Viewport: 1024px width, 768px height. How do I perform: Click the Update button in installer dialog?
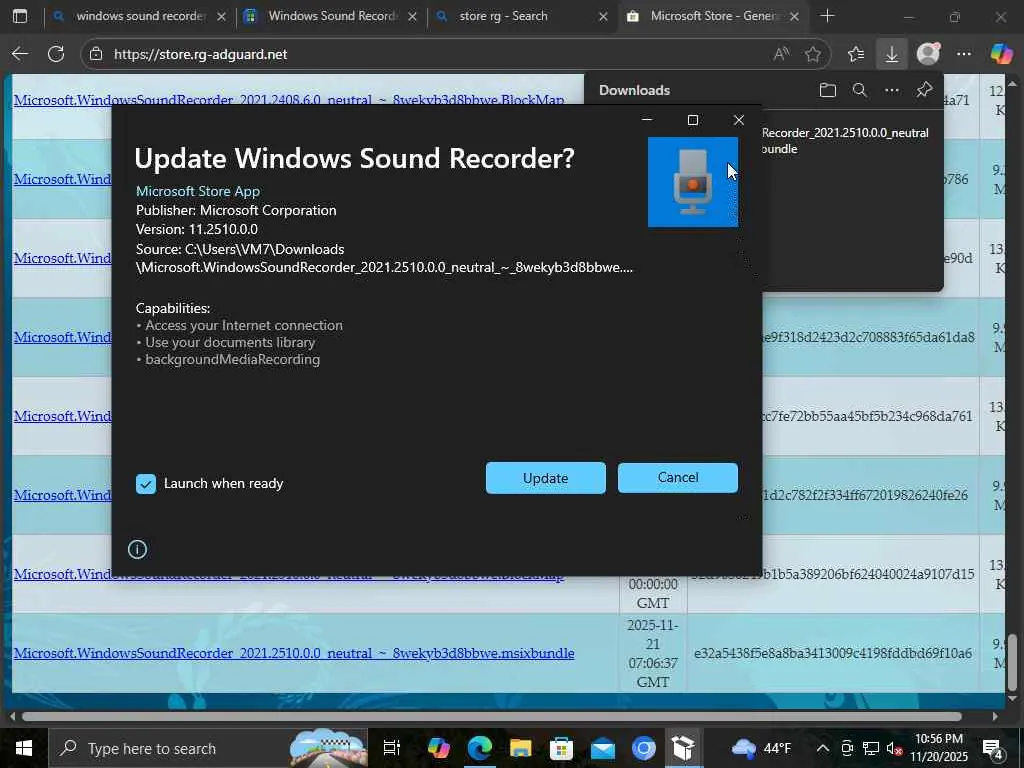(x=545, y=478)
